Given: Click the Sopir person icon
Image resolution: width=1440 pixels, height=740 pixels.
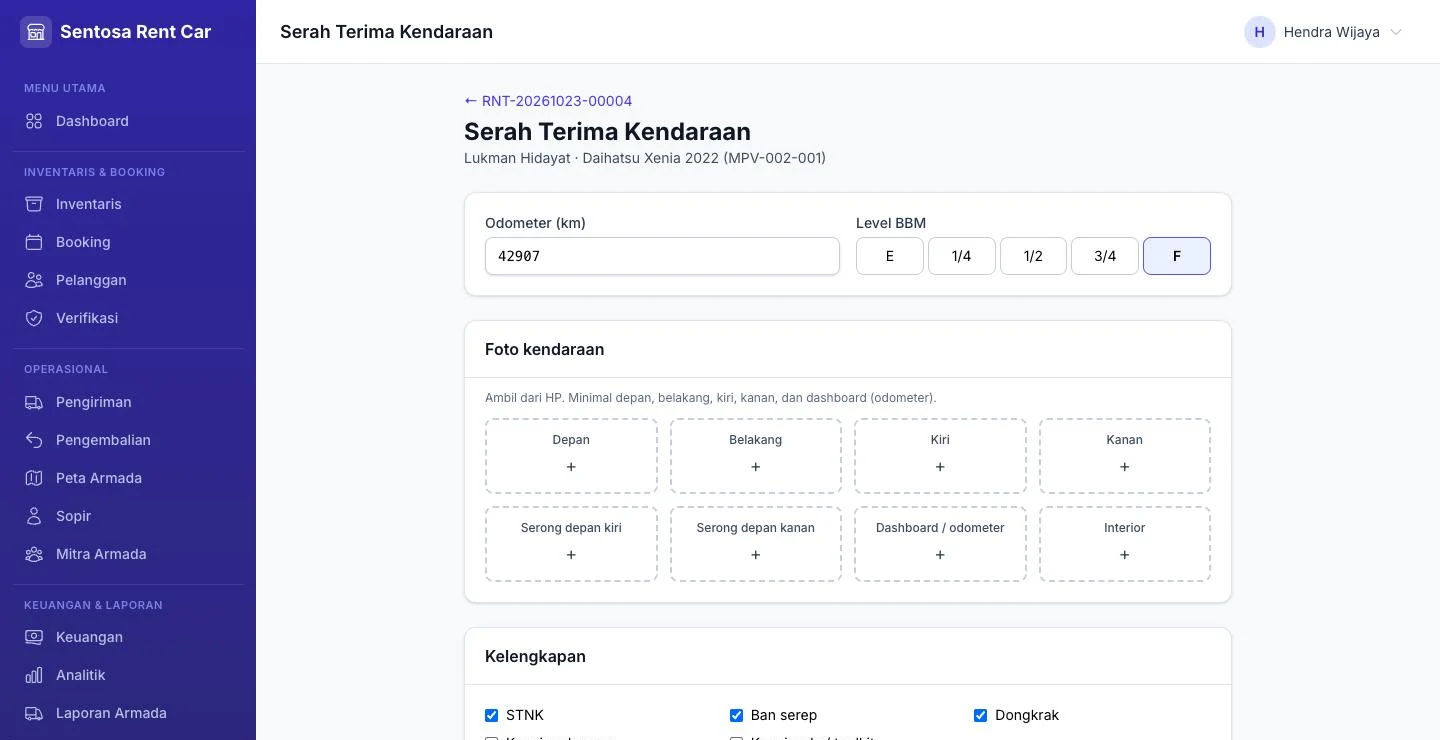Looking at the screenshot, I should (x=34, y=516).
